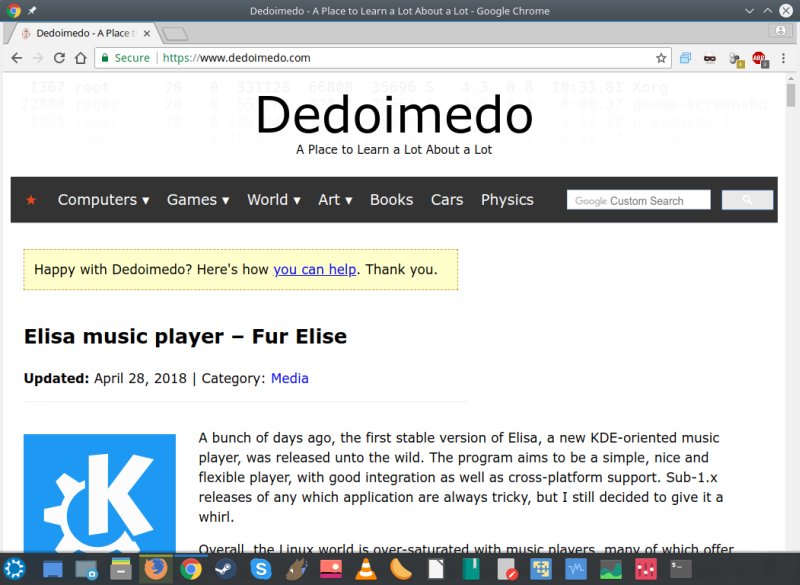800x585 pixels.
Task: Go back with the browser back arrow
Action: 16,58
